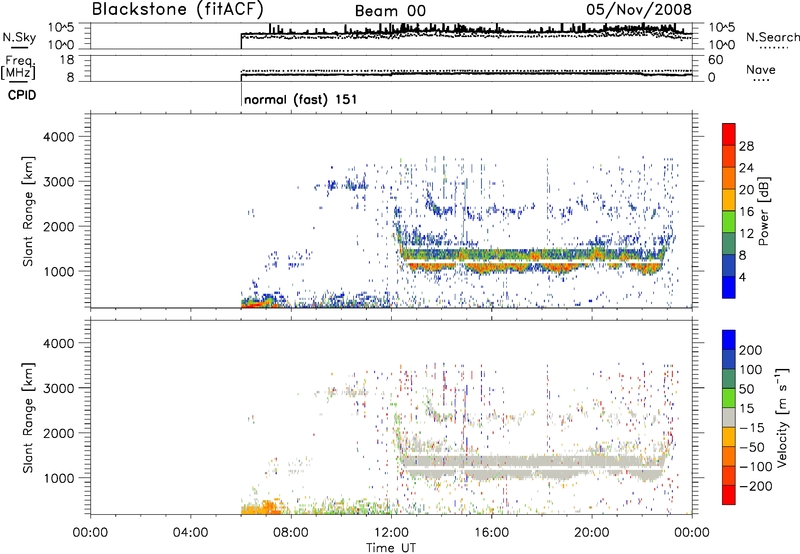Click the 'Nave' legend label
The image size is (800, 554).
(760, 69)
